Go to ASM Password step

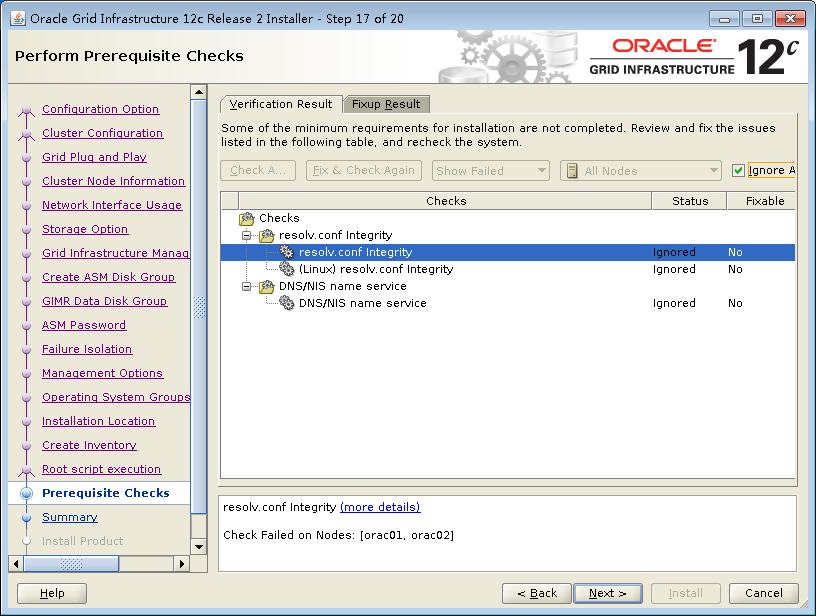pos(84,325)
